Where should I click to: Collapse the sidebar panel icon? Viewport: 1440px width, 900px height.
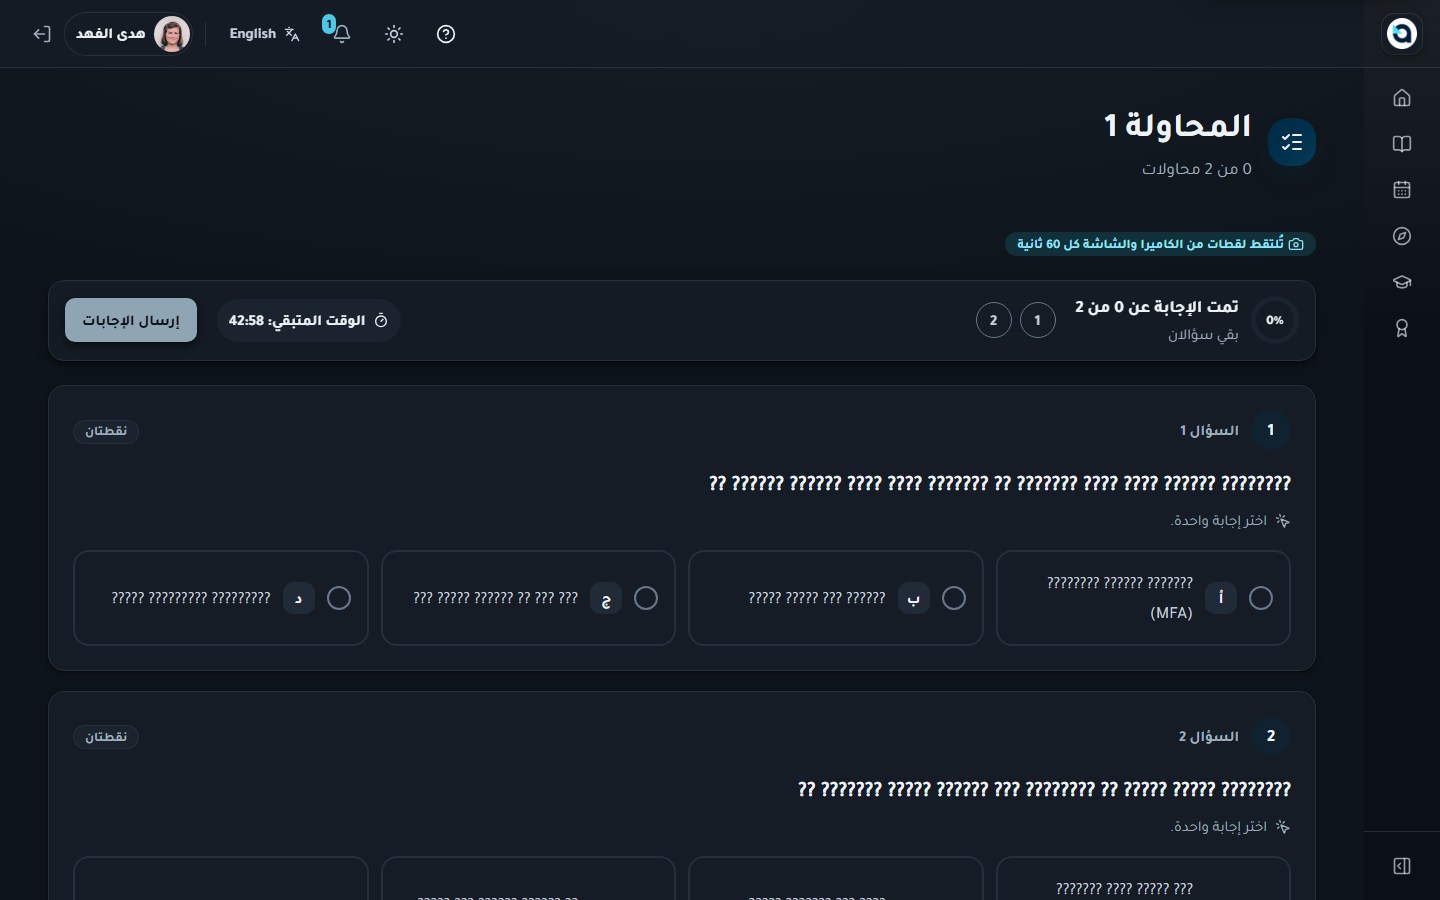1402,866
